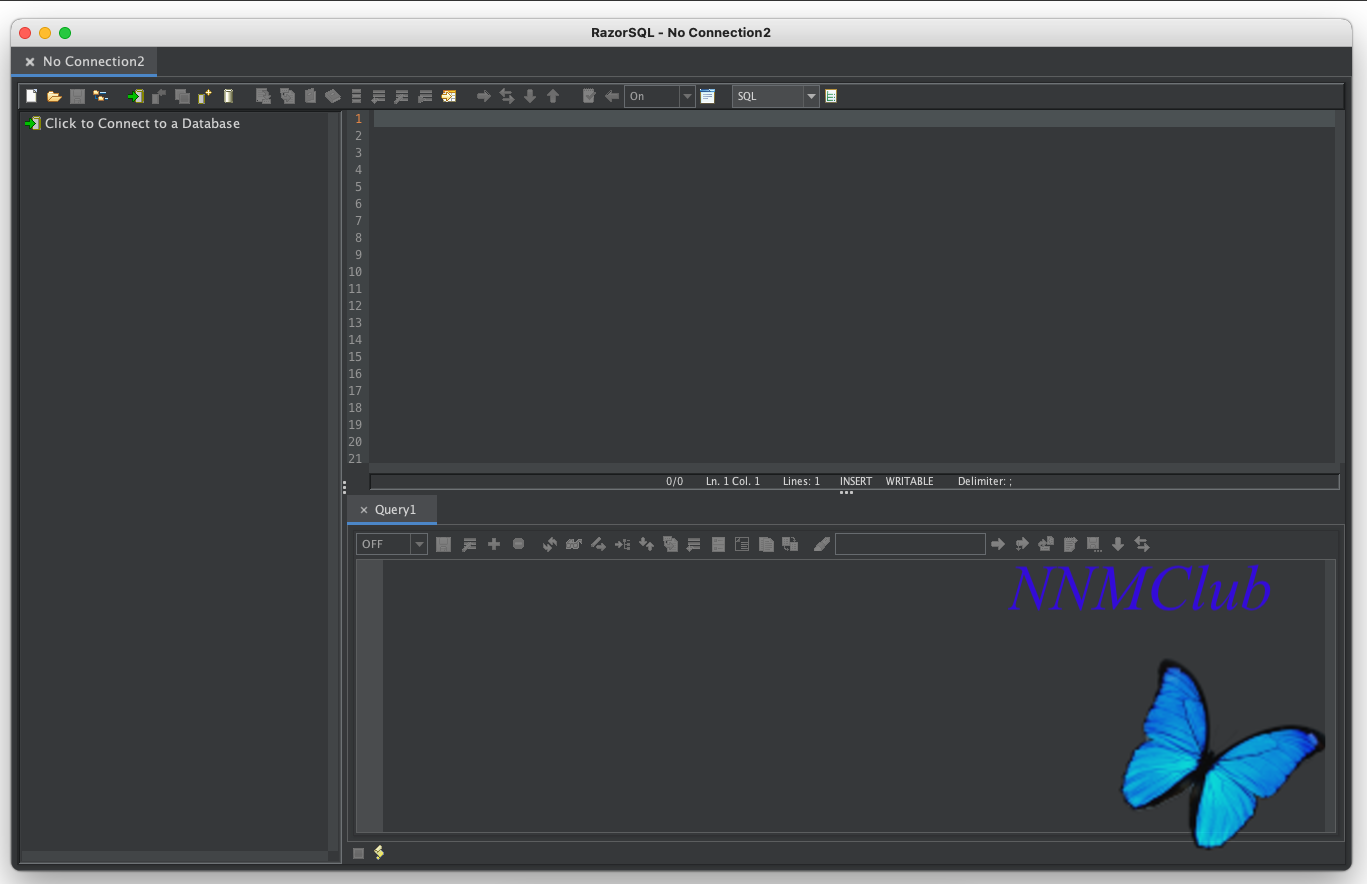The height and width of the screenshot is (884, 1367).
Task: Click the right-arrow Execute icon in top toolbar
Action: [484, 96]
